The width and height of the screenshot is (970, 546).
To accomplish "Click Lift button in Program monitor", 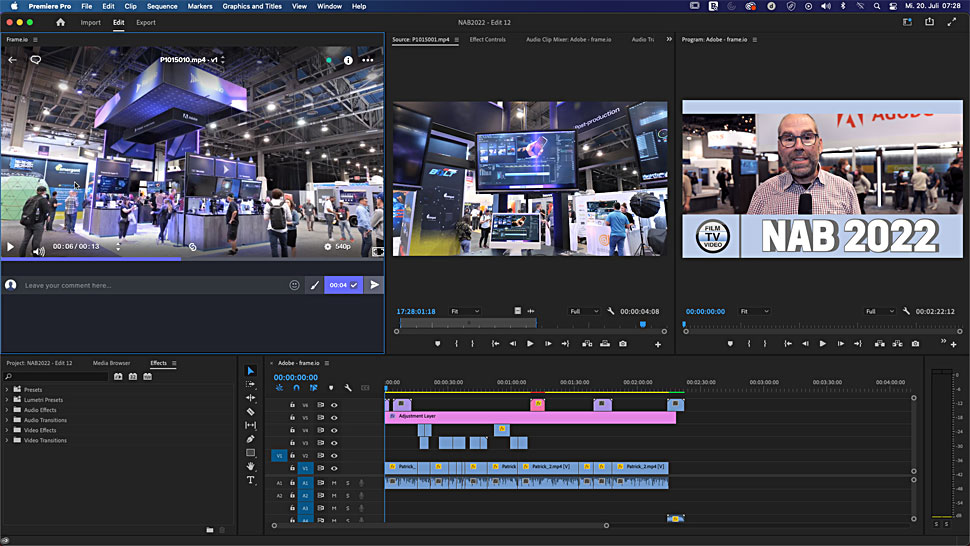I will 879,344.
